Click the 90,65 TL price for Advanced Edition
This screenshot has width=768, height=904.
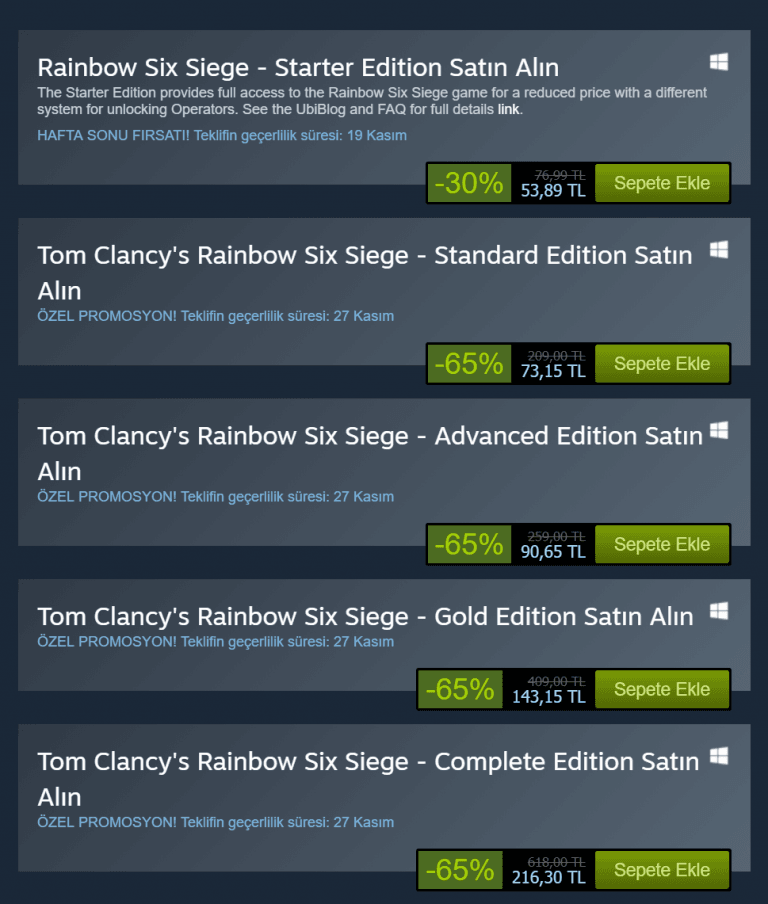click(553, 552)
